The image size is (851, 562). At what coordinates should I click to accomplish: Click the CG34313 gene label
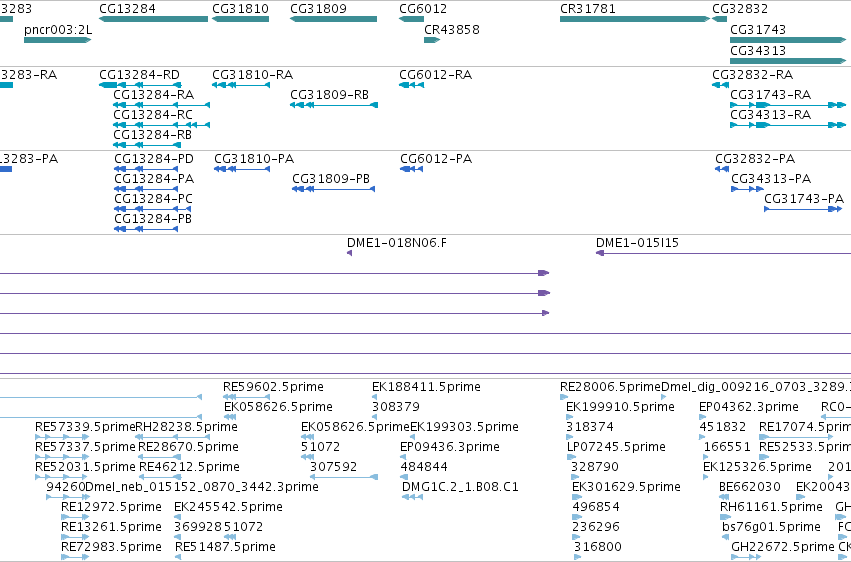[758, 50]
